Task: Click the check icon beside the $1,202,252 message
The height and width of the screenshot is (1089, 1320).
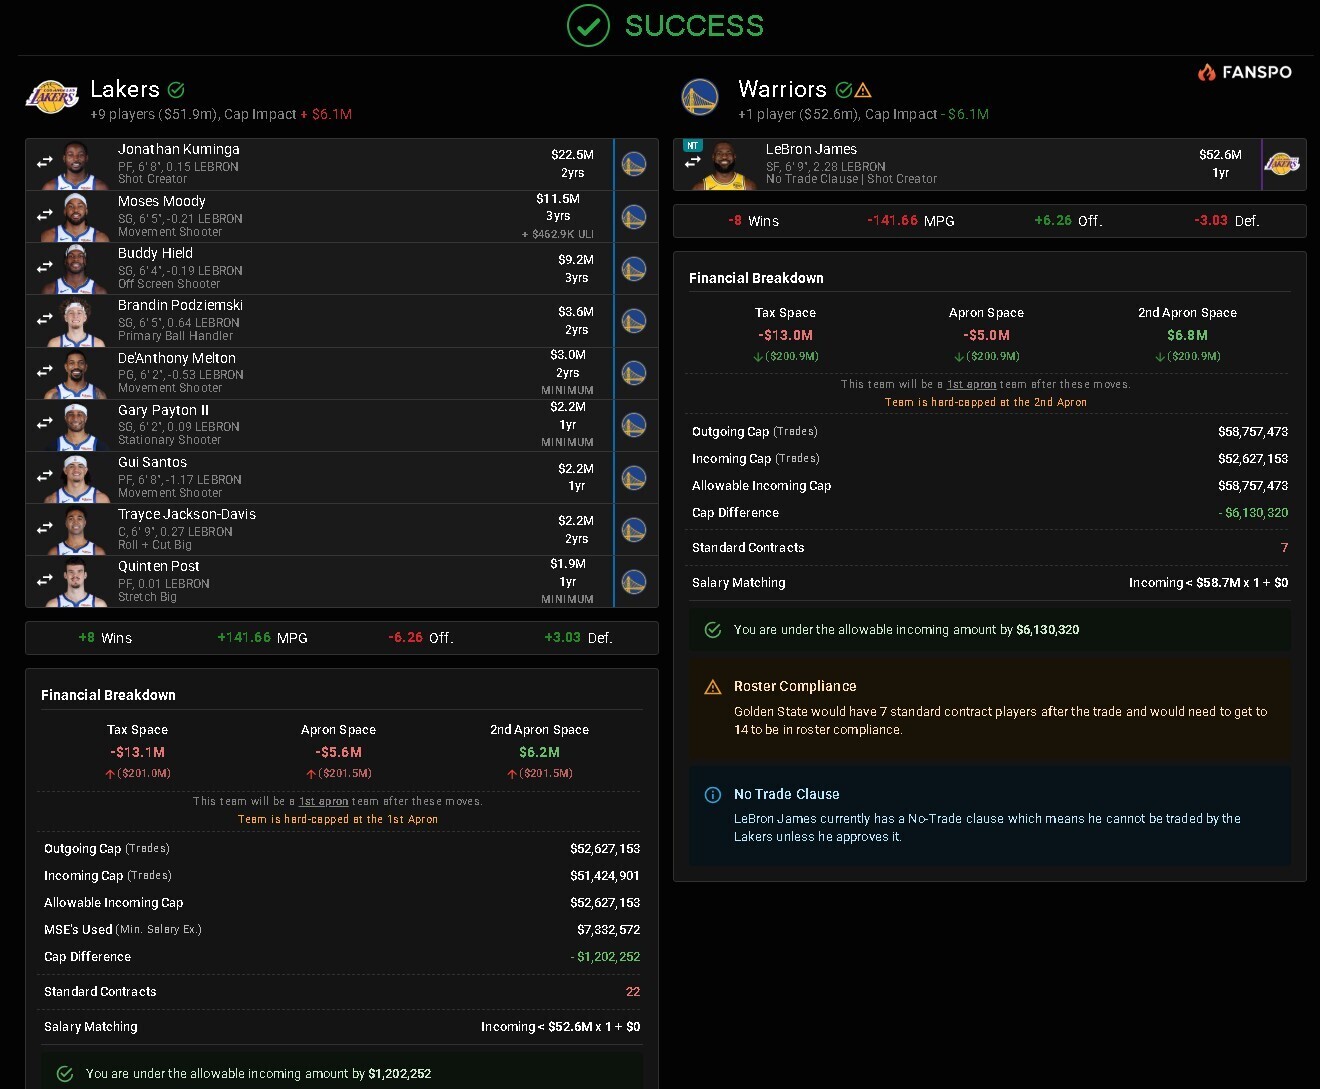Action: click(65, 1074)
